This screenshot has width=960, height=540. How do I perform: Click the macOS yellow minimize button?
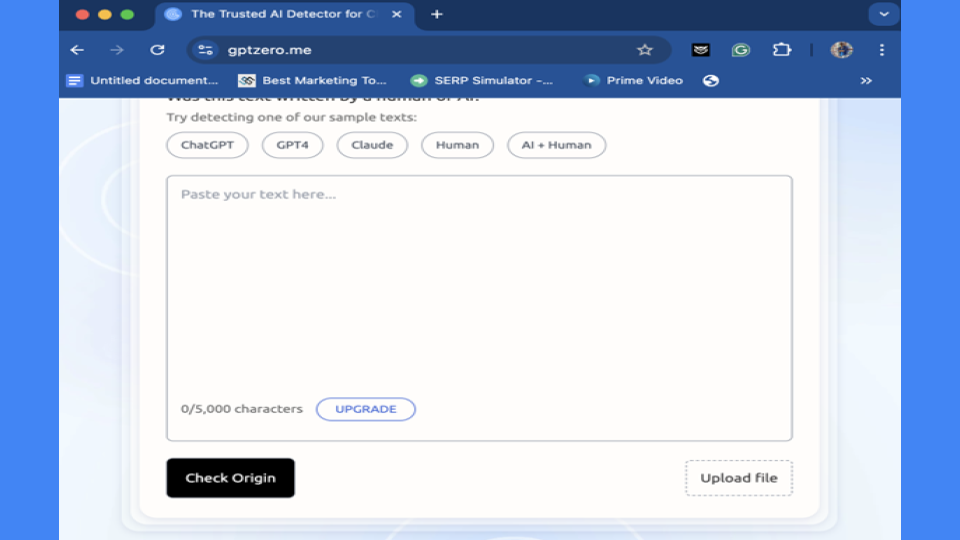tap(105, 14)
